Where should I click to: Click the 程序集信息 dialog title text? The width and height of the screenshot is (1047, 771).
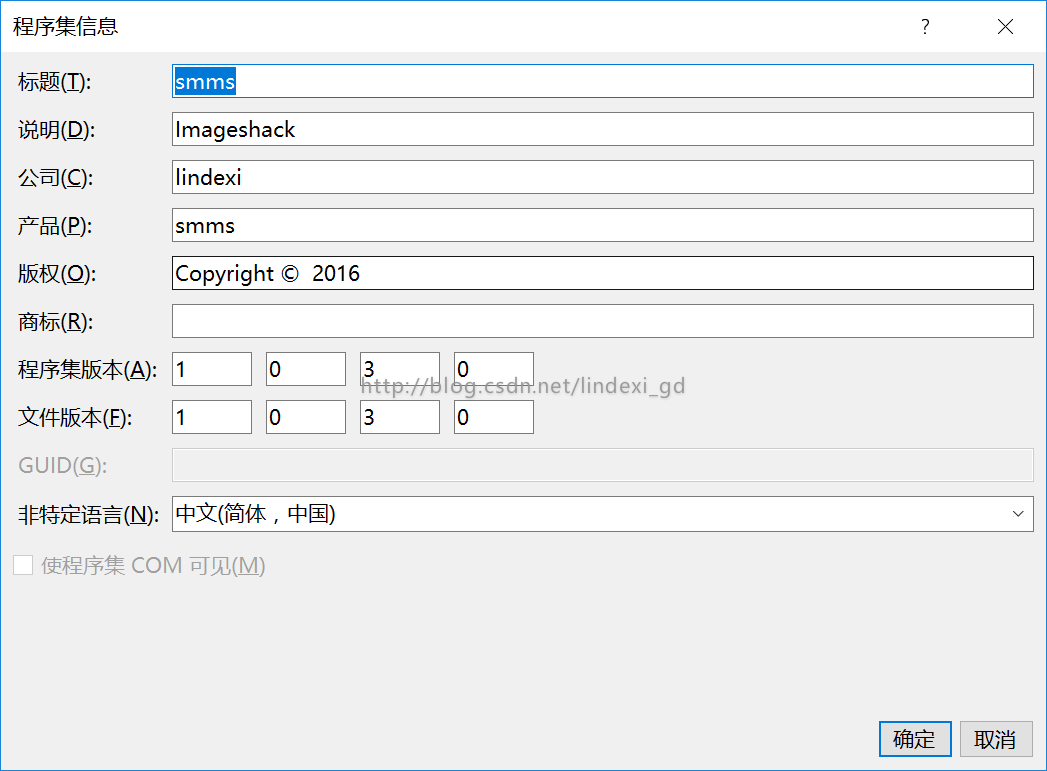pos(65,27)
